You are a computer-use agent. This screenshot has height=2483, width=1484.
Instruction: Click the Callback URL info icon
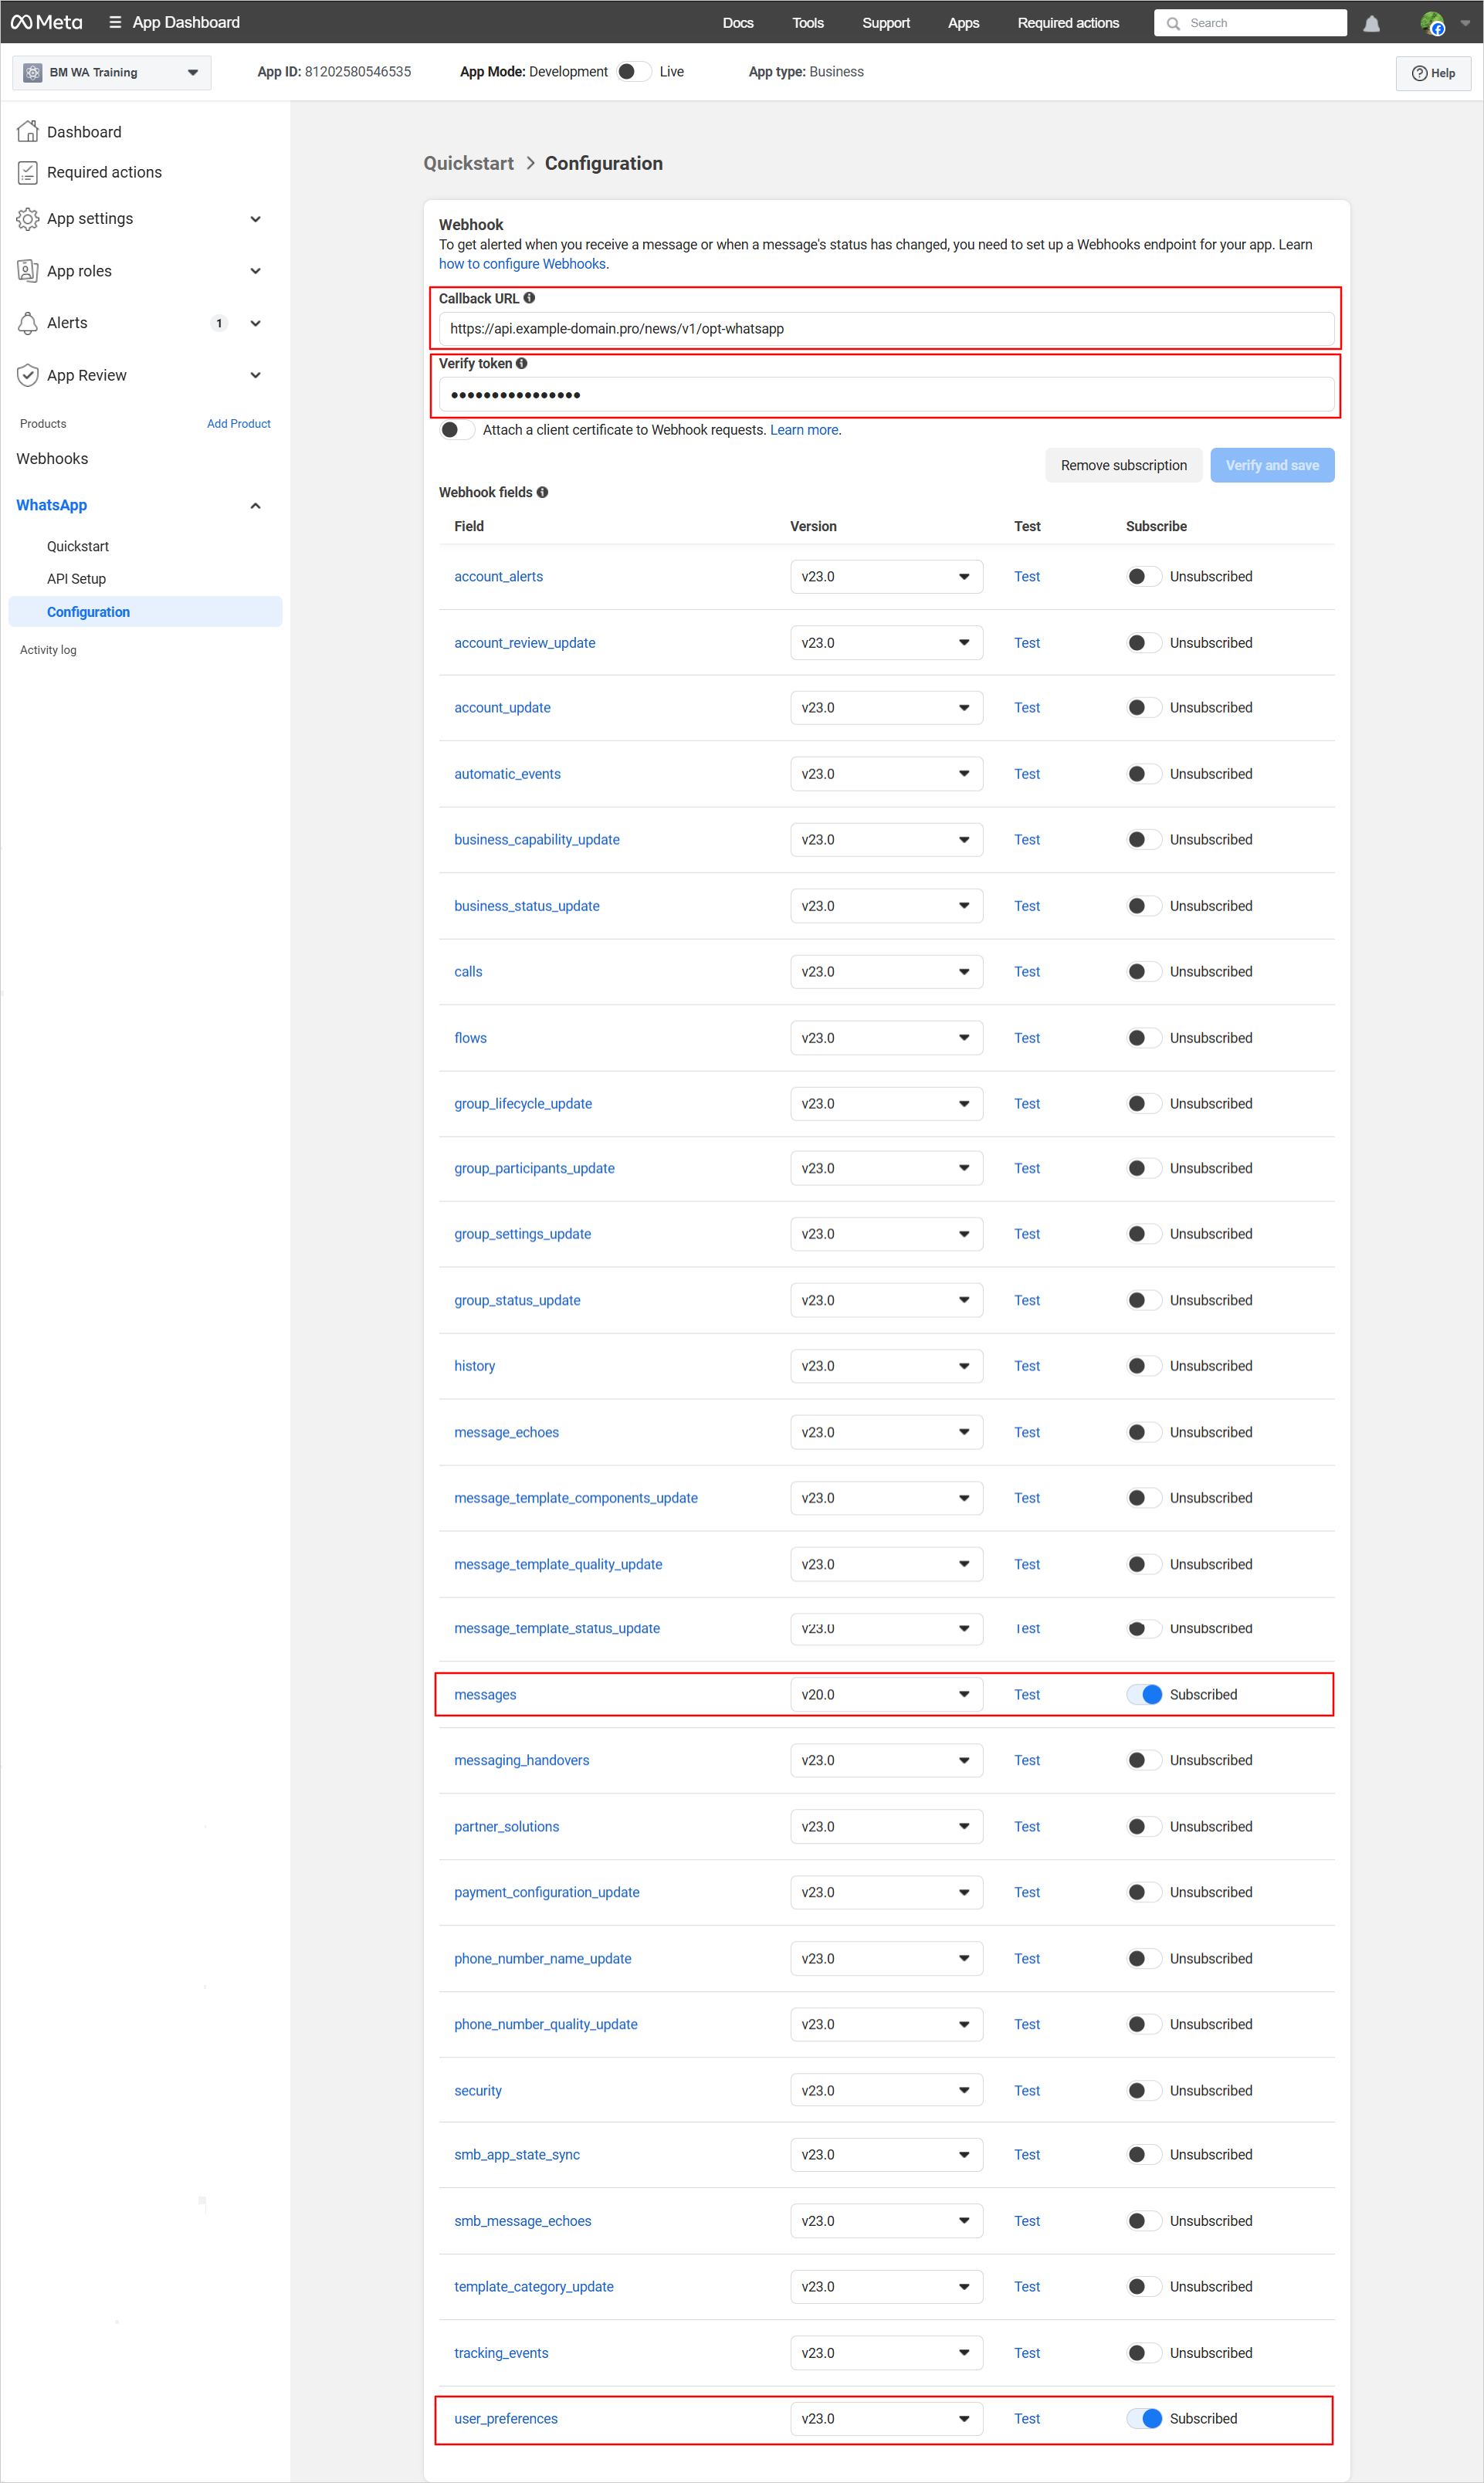pos(529,298)
